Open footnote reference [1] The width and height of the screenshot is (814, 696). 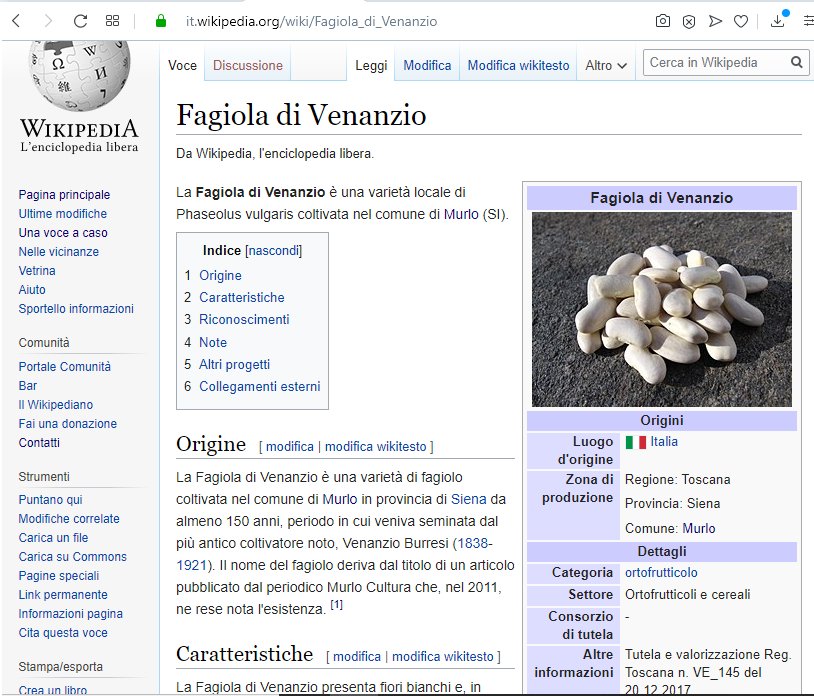[336, 605]
